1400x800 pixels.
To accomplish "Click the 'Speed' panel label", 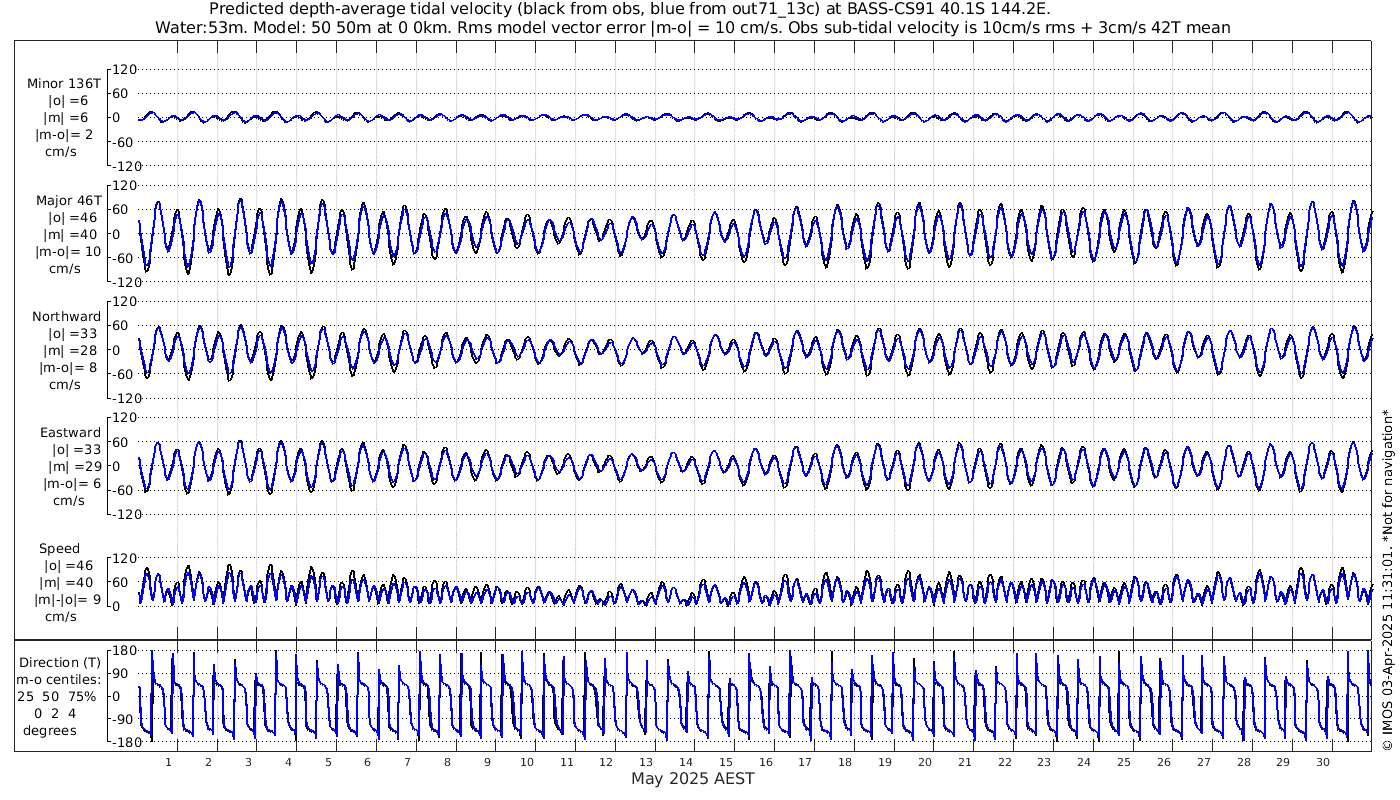I will 59,549.
